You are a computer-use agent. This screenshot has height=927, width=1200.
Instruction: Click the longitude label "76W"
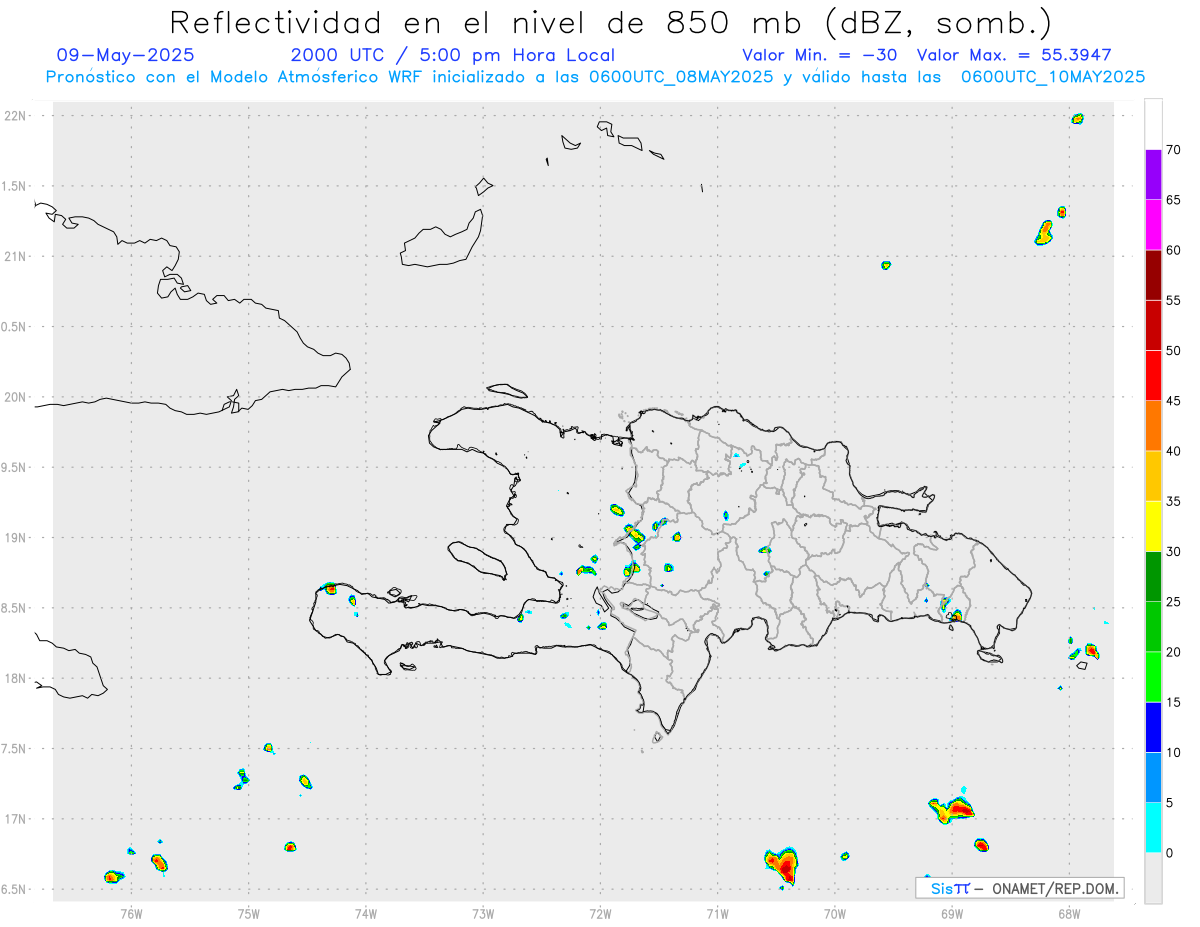tap(131, 913)
